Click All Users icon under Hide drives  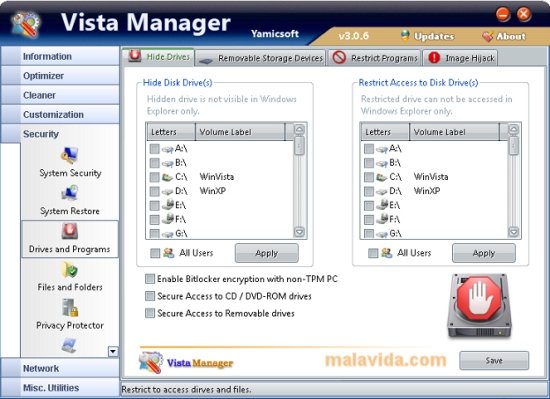pos(169,253)
